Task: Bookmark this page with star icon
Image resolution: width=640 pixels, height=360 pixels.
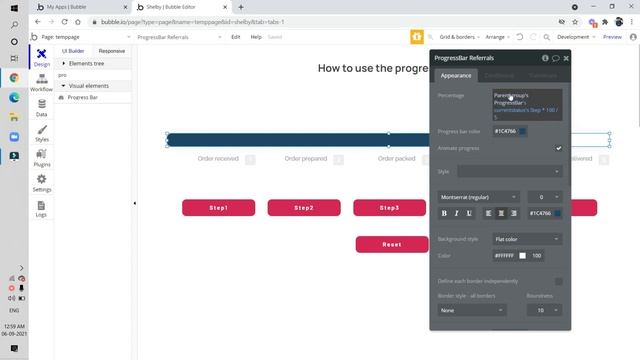Action: [575, 22]
